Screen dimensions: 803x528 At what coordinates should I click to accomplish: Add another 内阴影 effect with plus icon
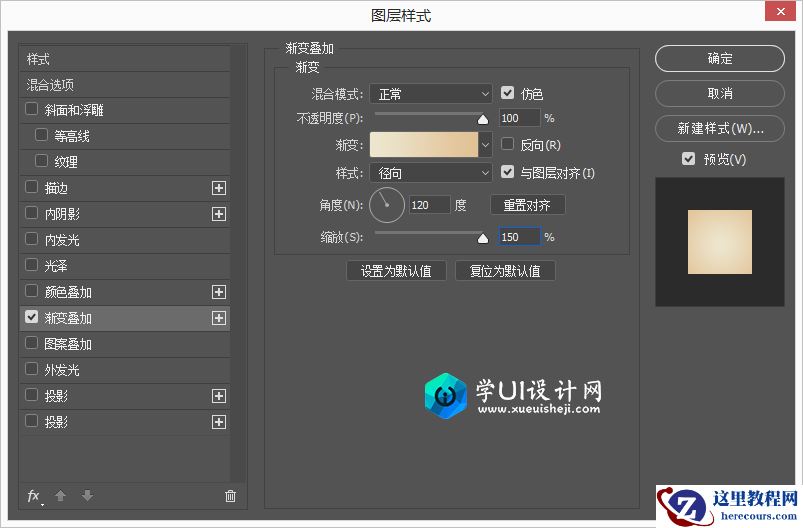[219, 214]
